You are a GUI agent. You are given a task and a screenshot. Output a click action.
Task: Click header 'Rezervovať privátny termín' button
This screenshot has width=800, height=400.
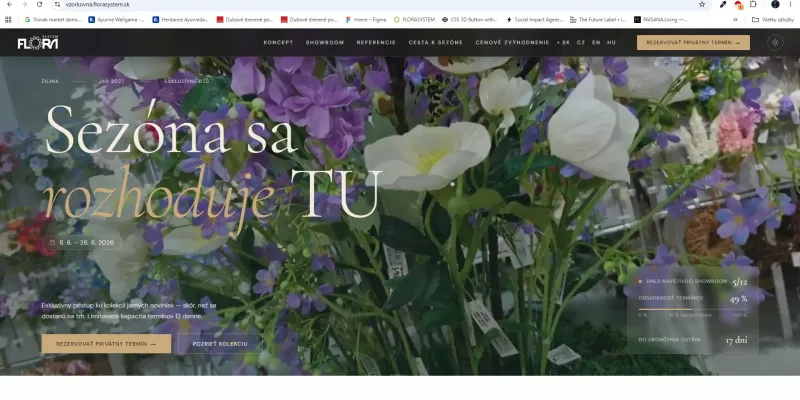pos(693,42)
